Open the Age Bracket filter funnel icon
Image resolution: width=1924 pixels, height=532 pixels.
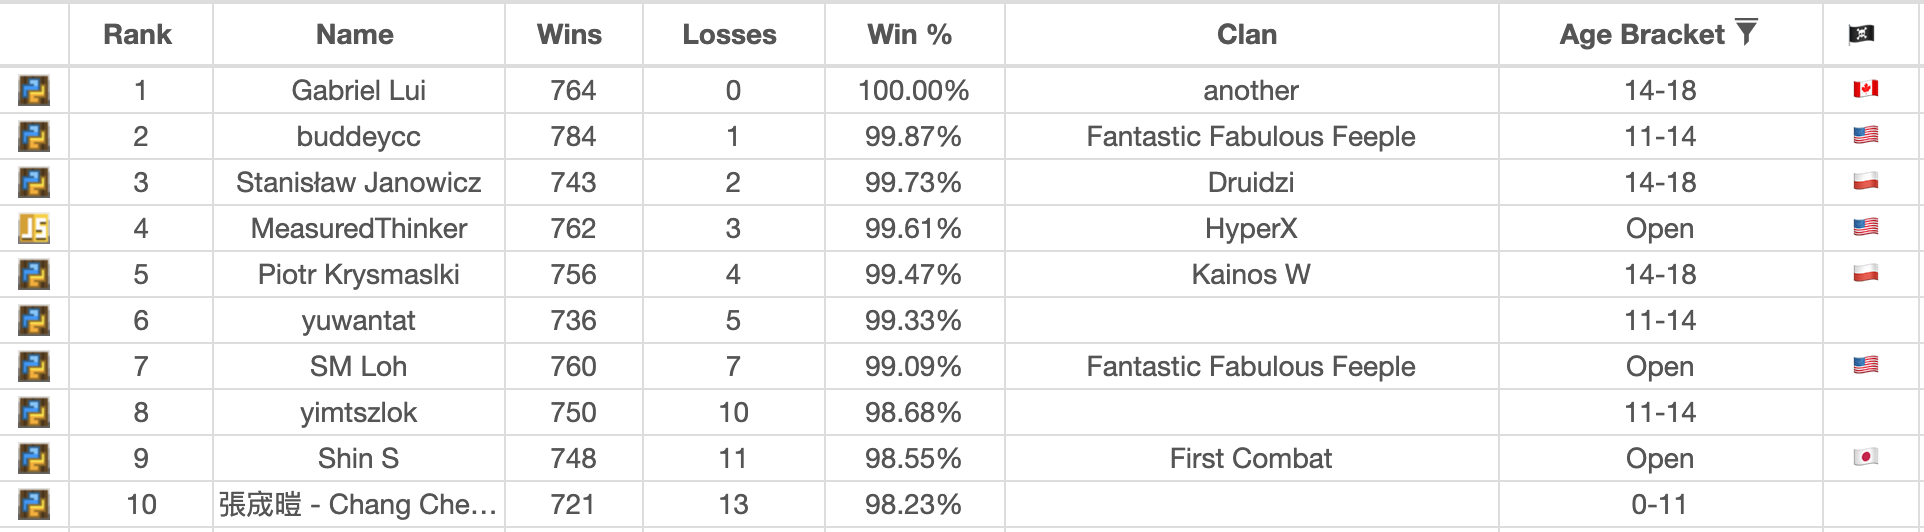point(1746,33)
